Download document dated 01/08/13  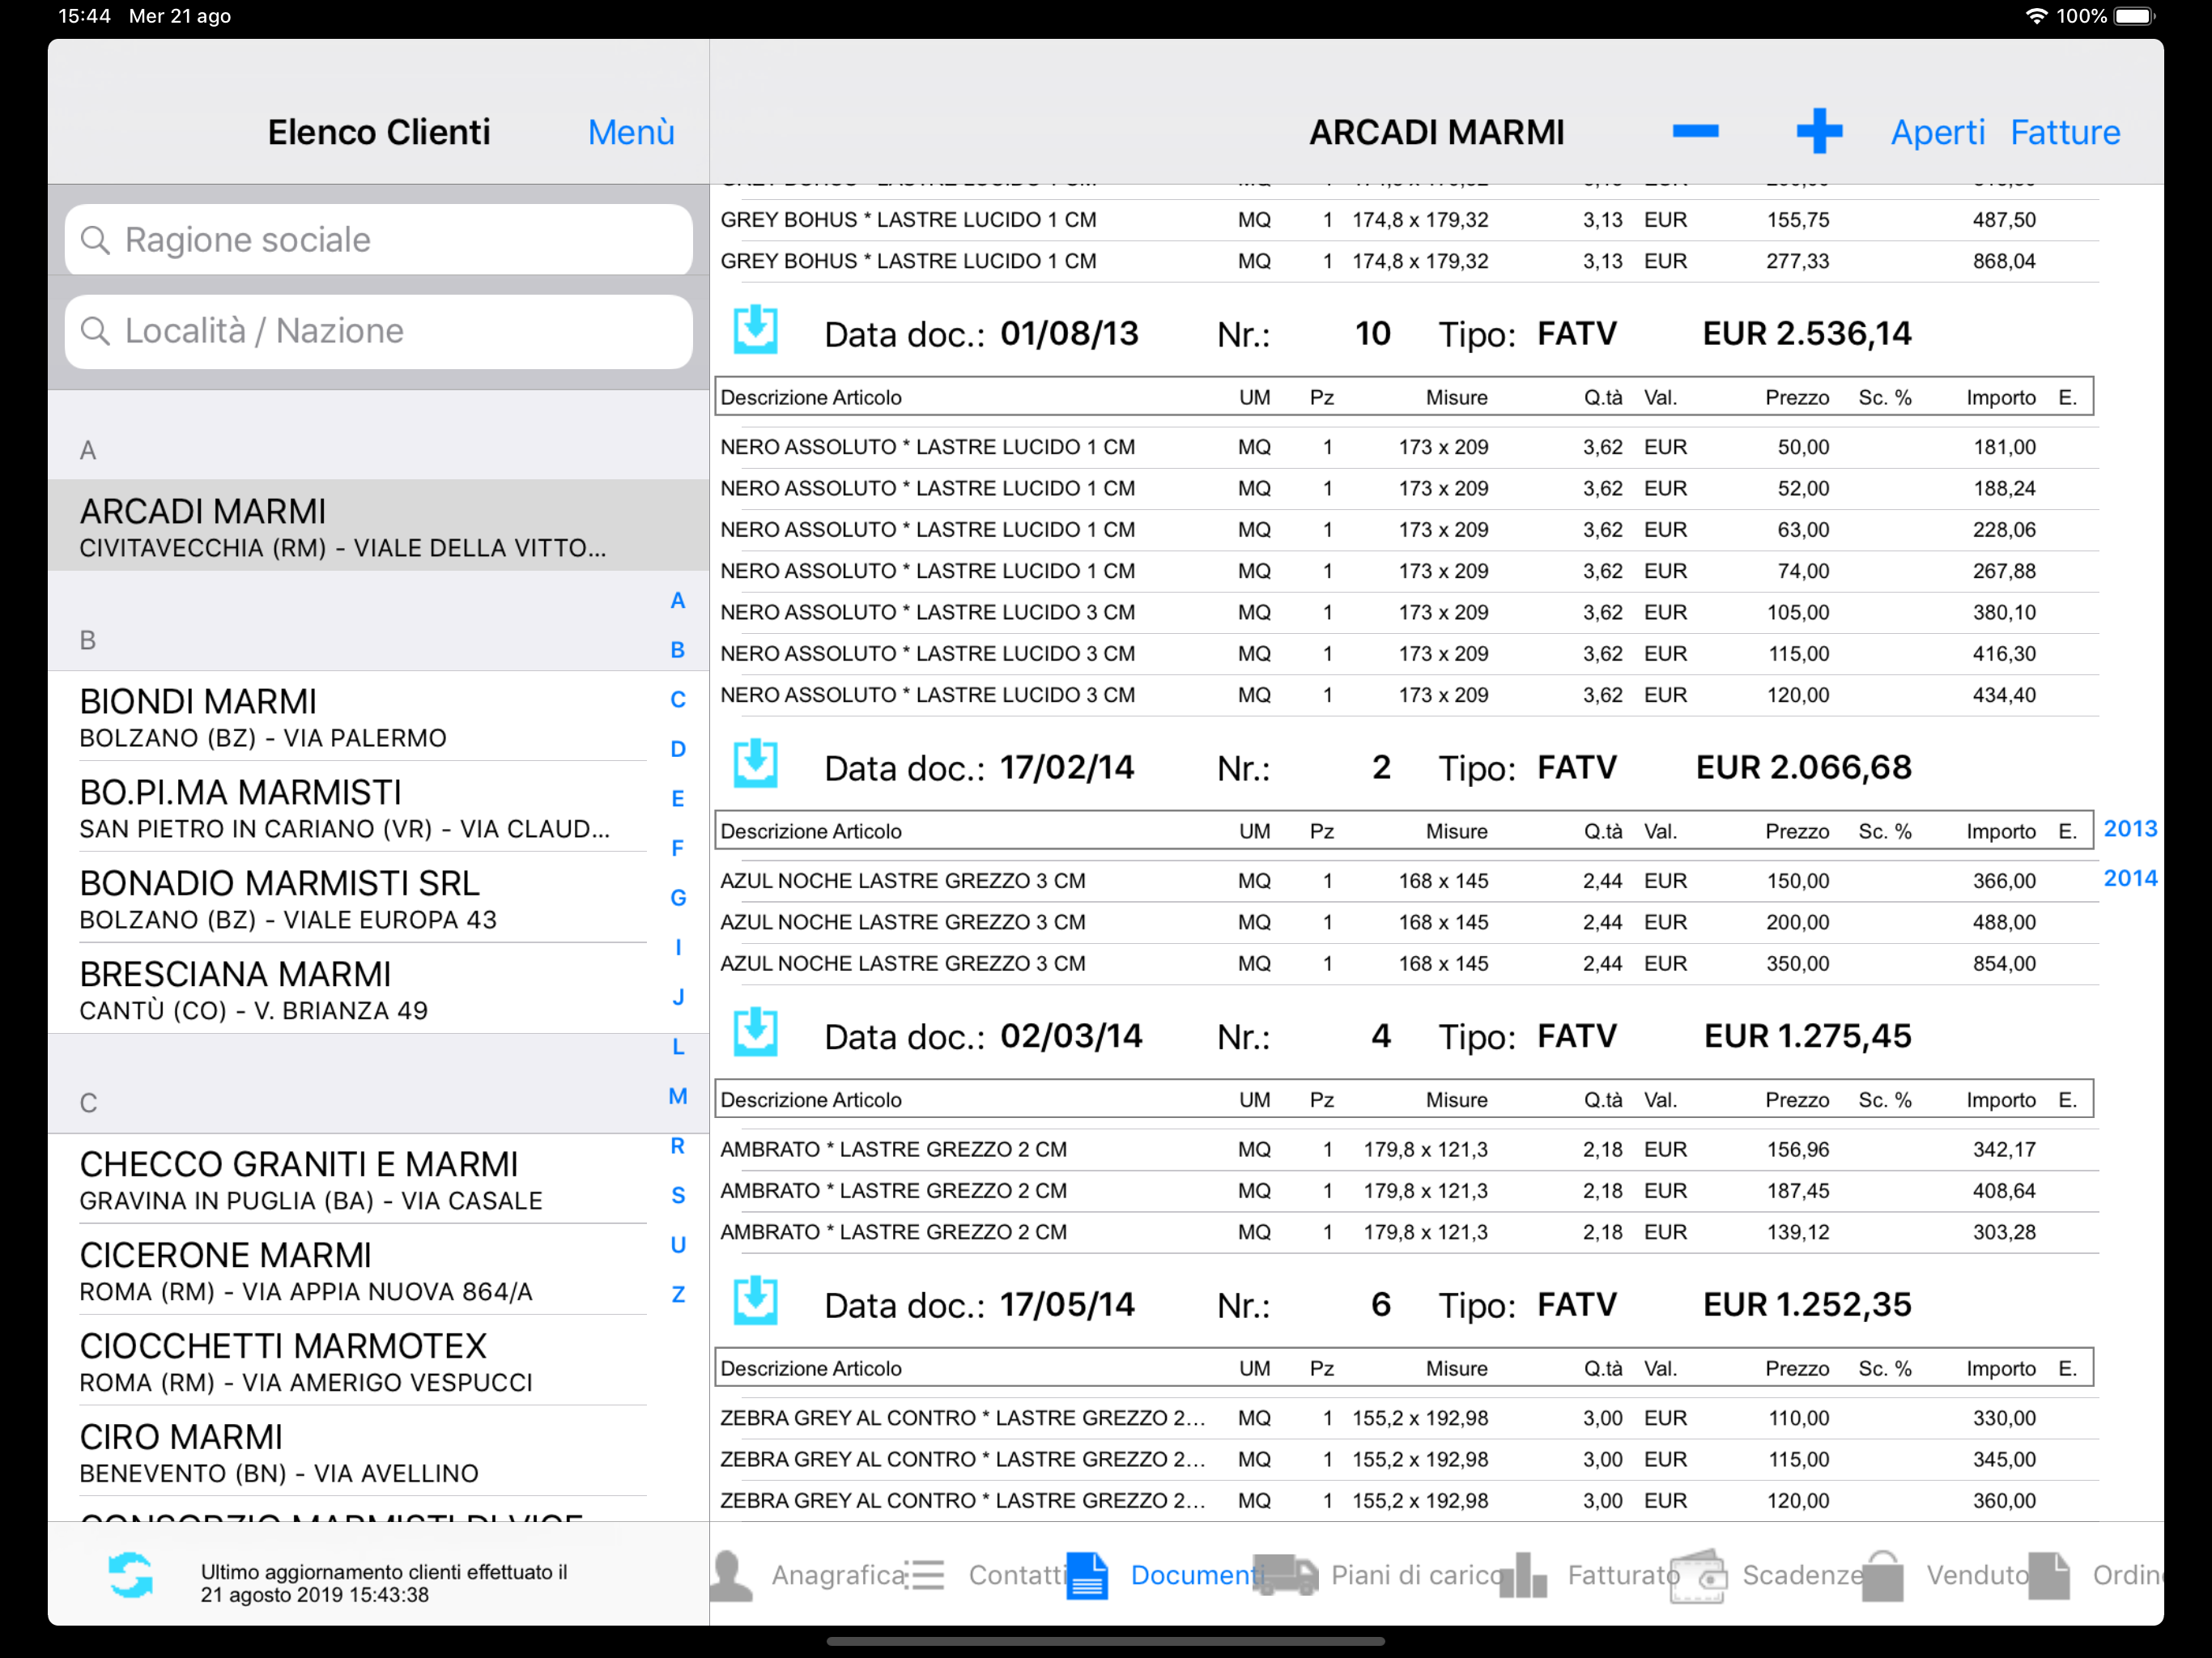pos(755,331)
